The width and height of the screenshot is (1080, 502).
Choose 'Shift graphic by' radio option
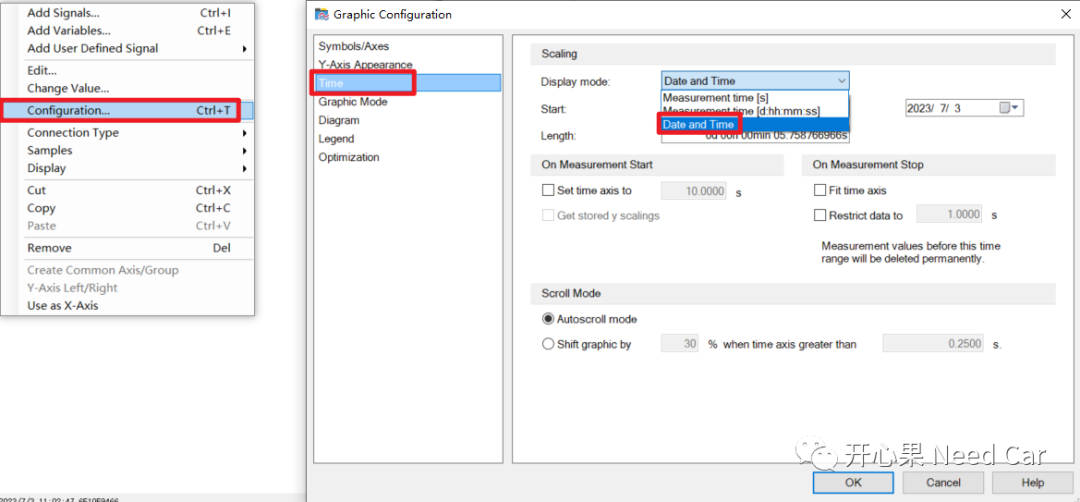(x=547, y=344)
